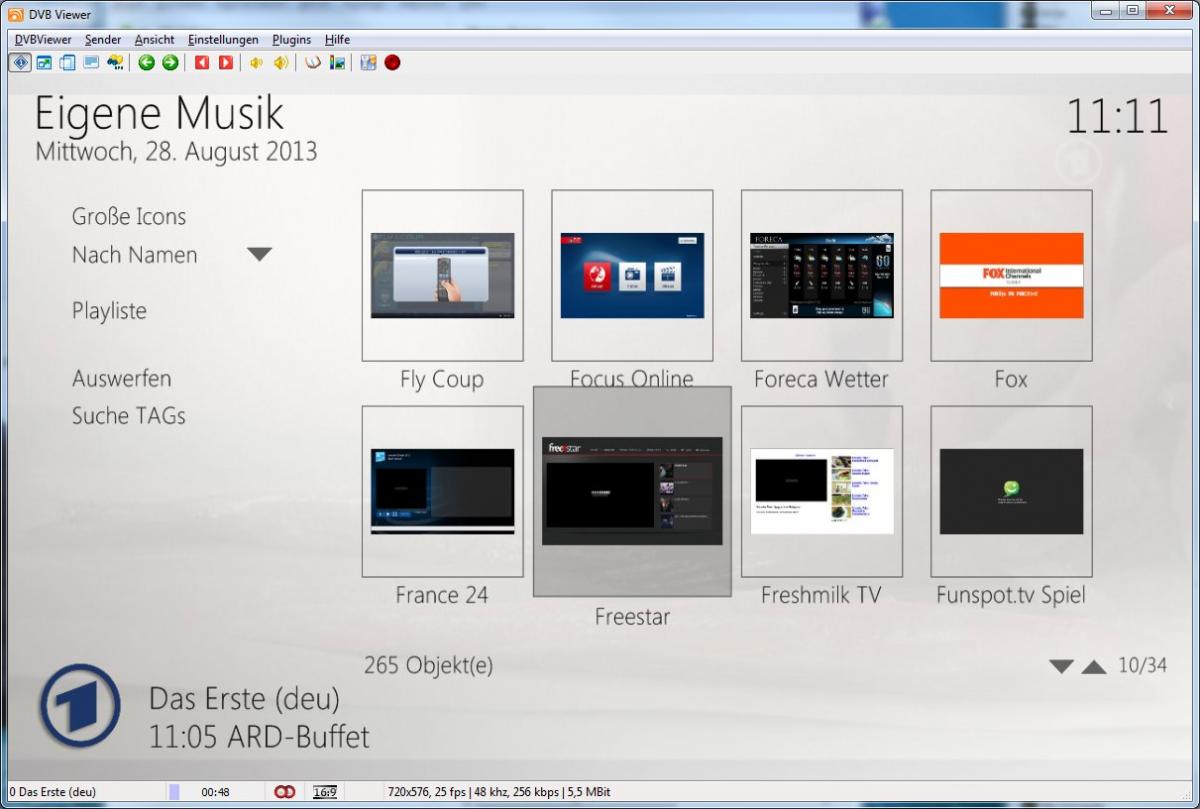Click the window display mode icon
Viewport: 1200px width, 809px height.
(44, 62)
